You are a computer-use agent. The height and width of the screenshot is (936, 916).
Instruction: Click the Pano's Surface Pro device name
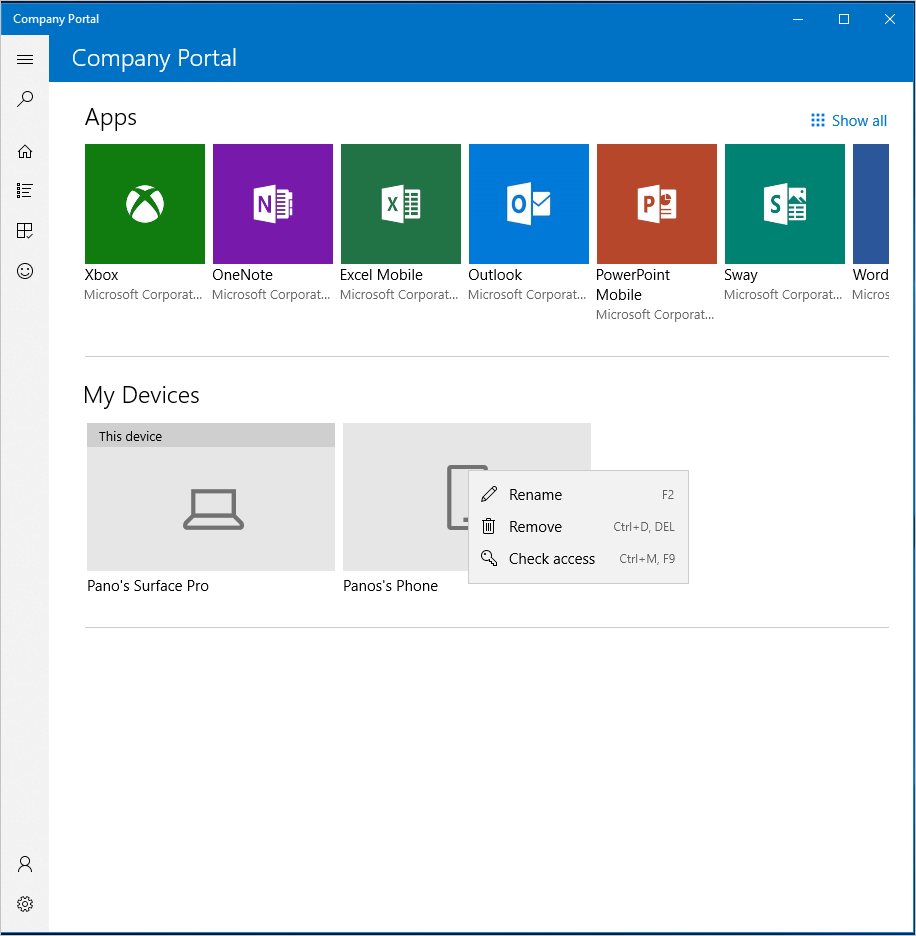click(147, 586)
